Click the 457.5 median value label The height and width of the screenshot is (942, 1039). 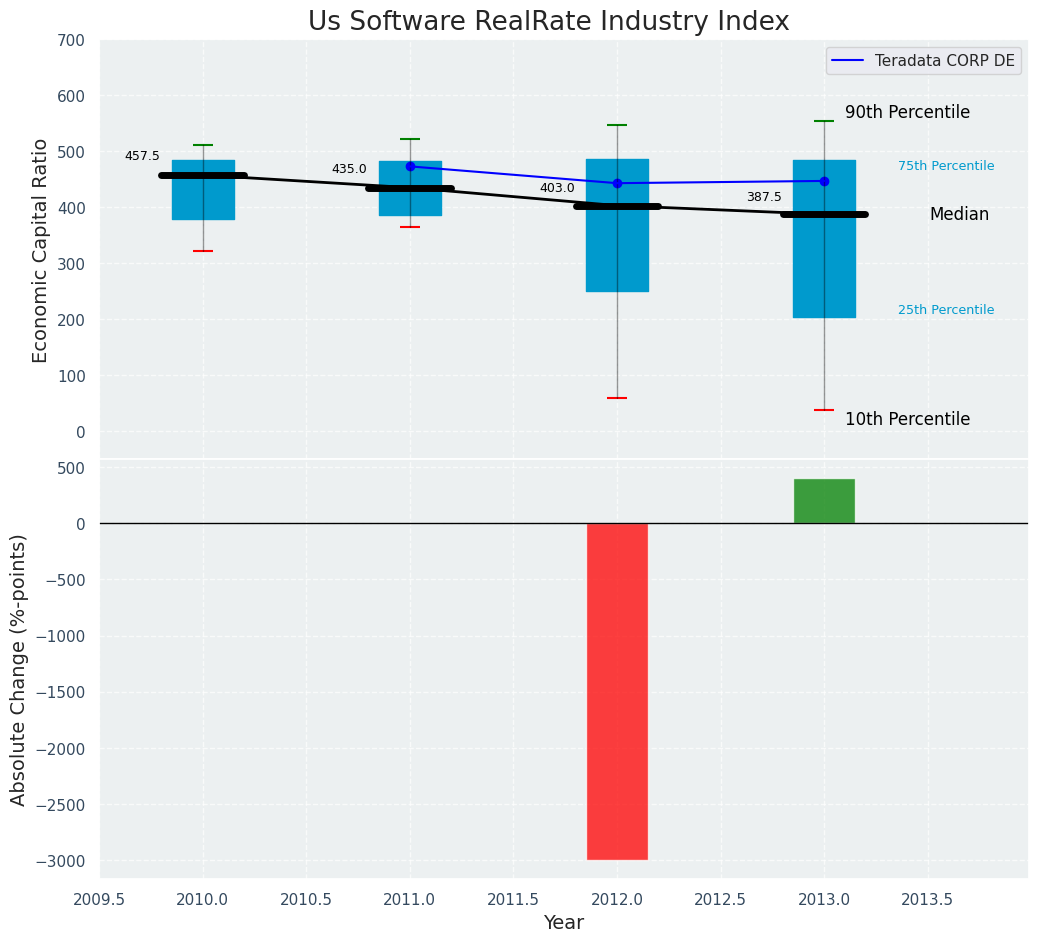(x=142, y=156)
